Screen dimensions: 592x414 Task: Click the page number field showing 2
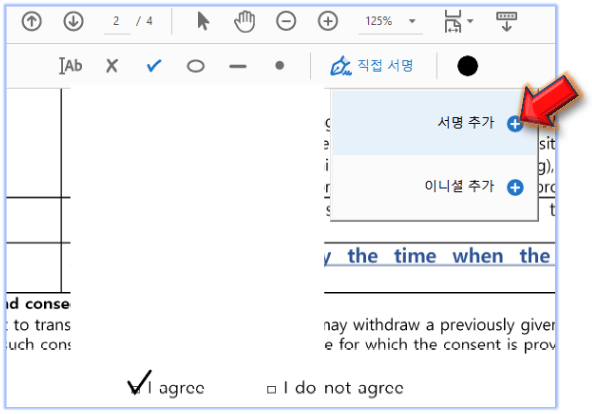pyautogui.click(x=117, y=21)
